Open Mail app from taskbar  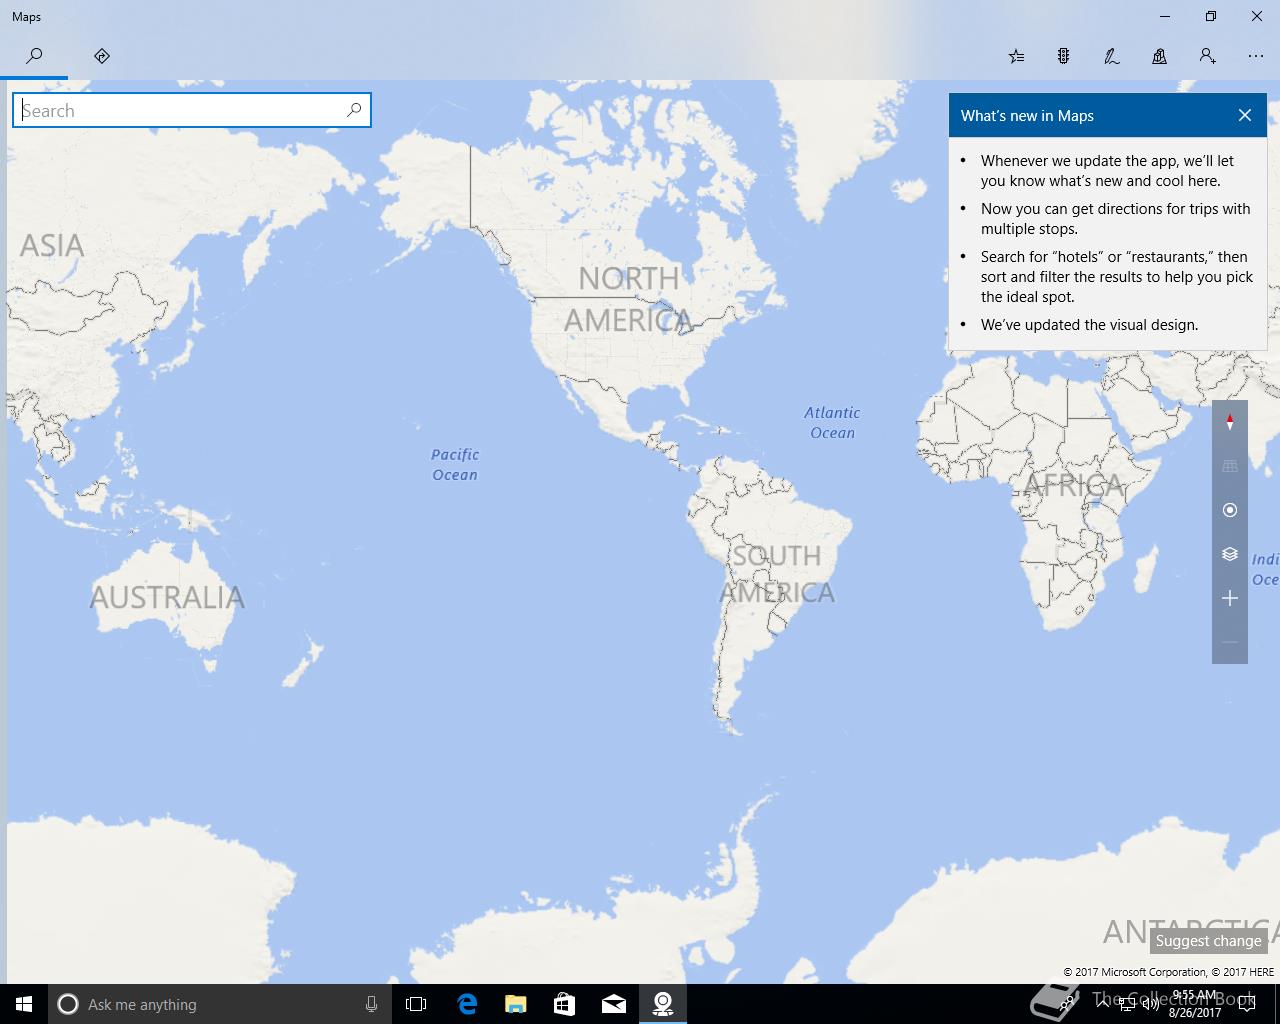click(x=614, y=1004)
